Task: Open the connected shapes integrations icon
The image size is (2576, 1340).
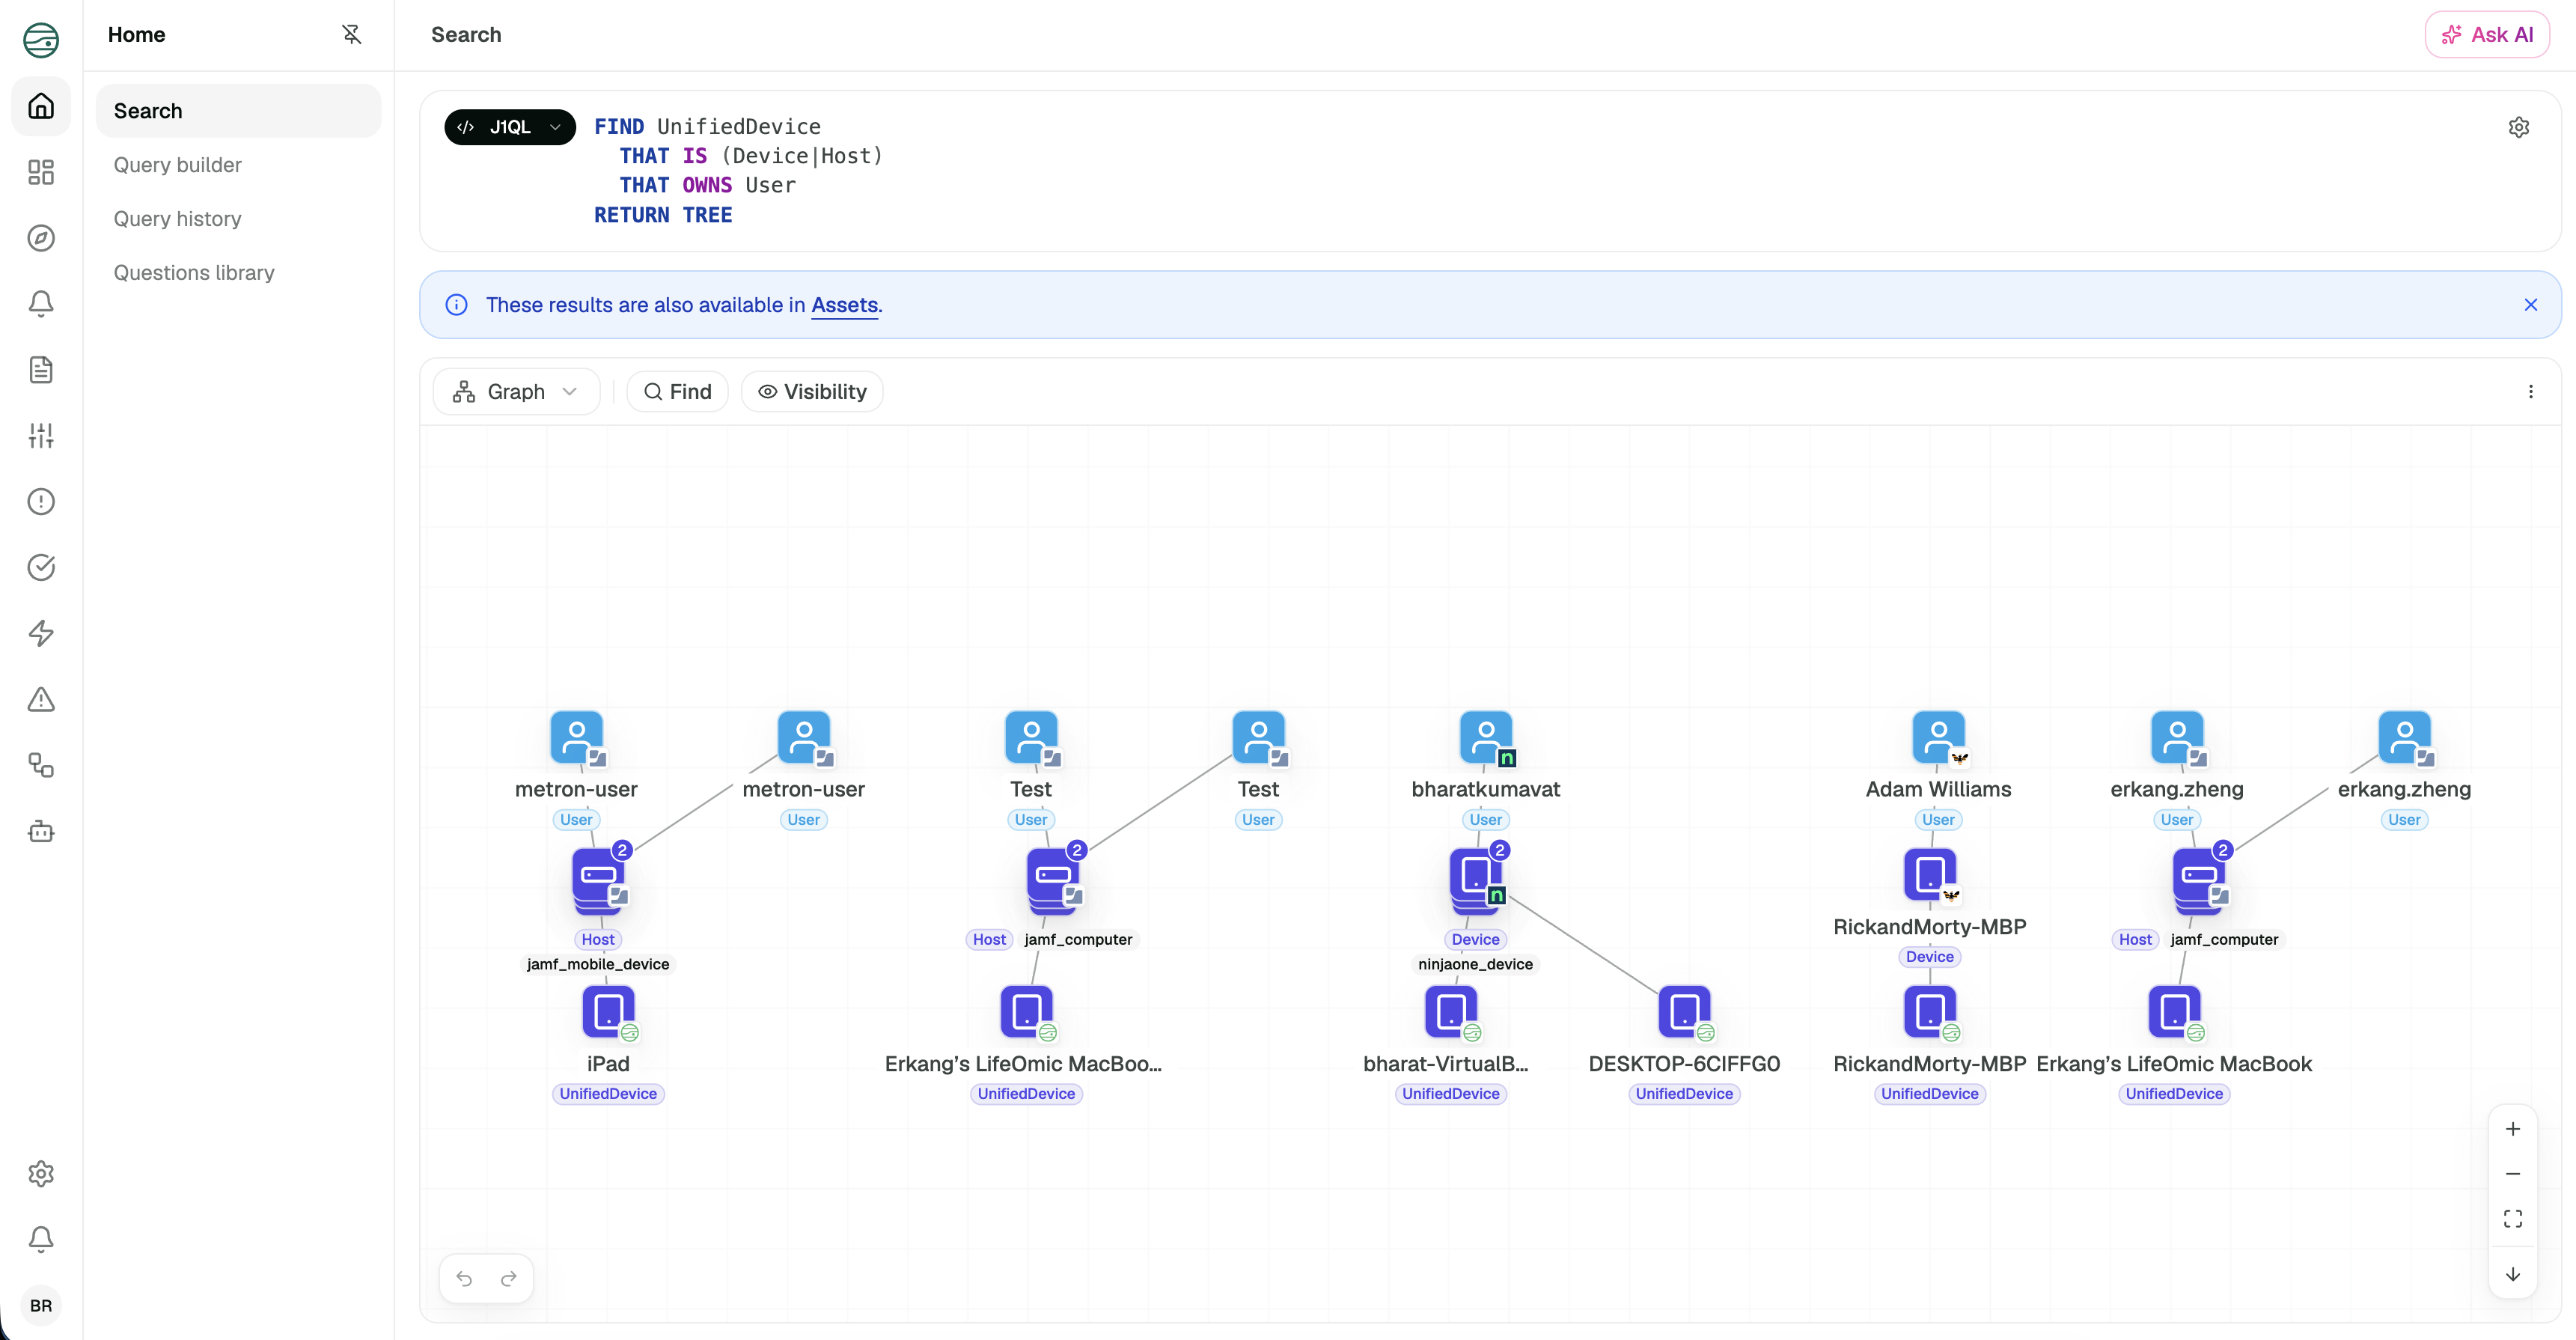Action: pos(41,765)
